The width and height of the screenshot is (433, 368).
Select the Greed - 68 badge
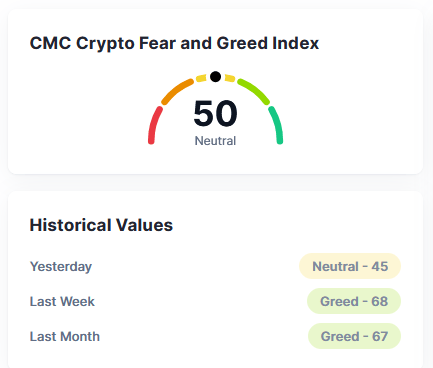click(x=354, y=301)
